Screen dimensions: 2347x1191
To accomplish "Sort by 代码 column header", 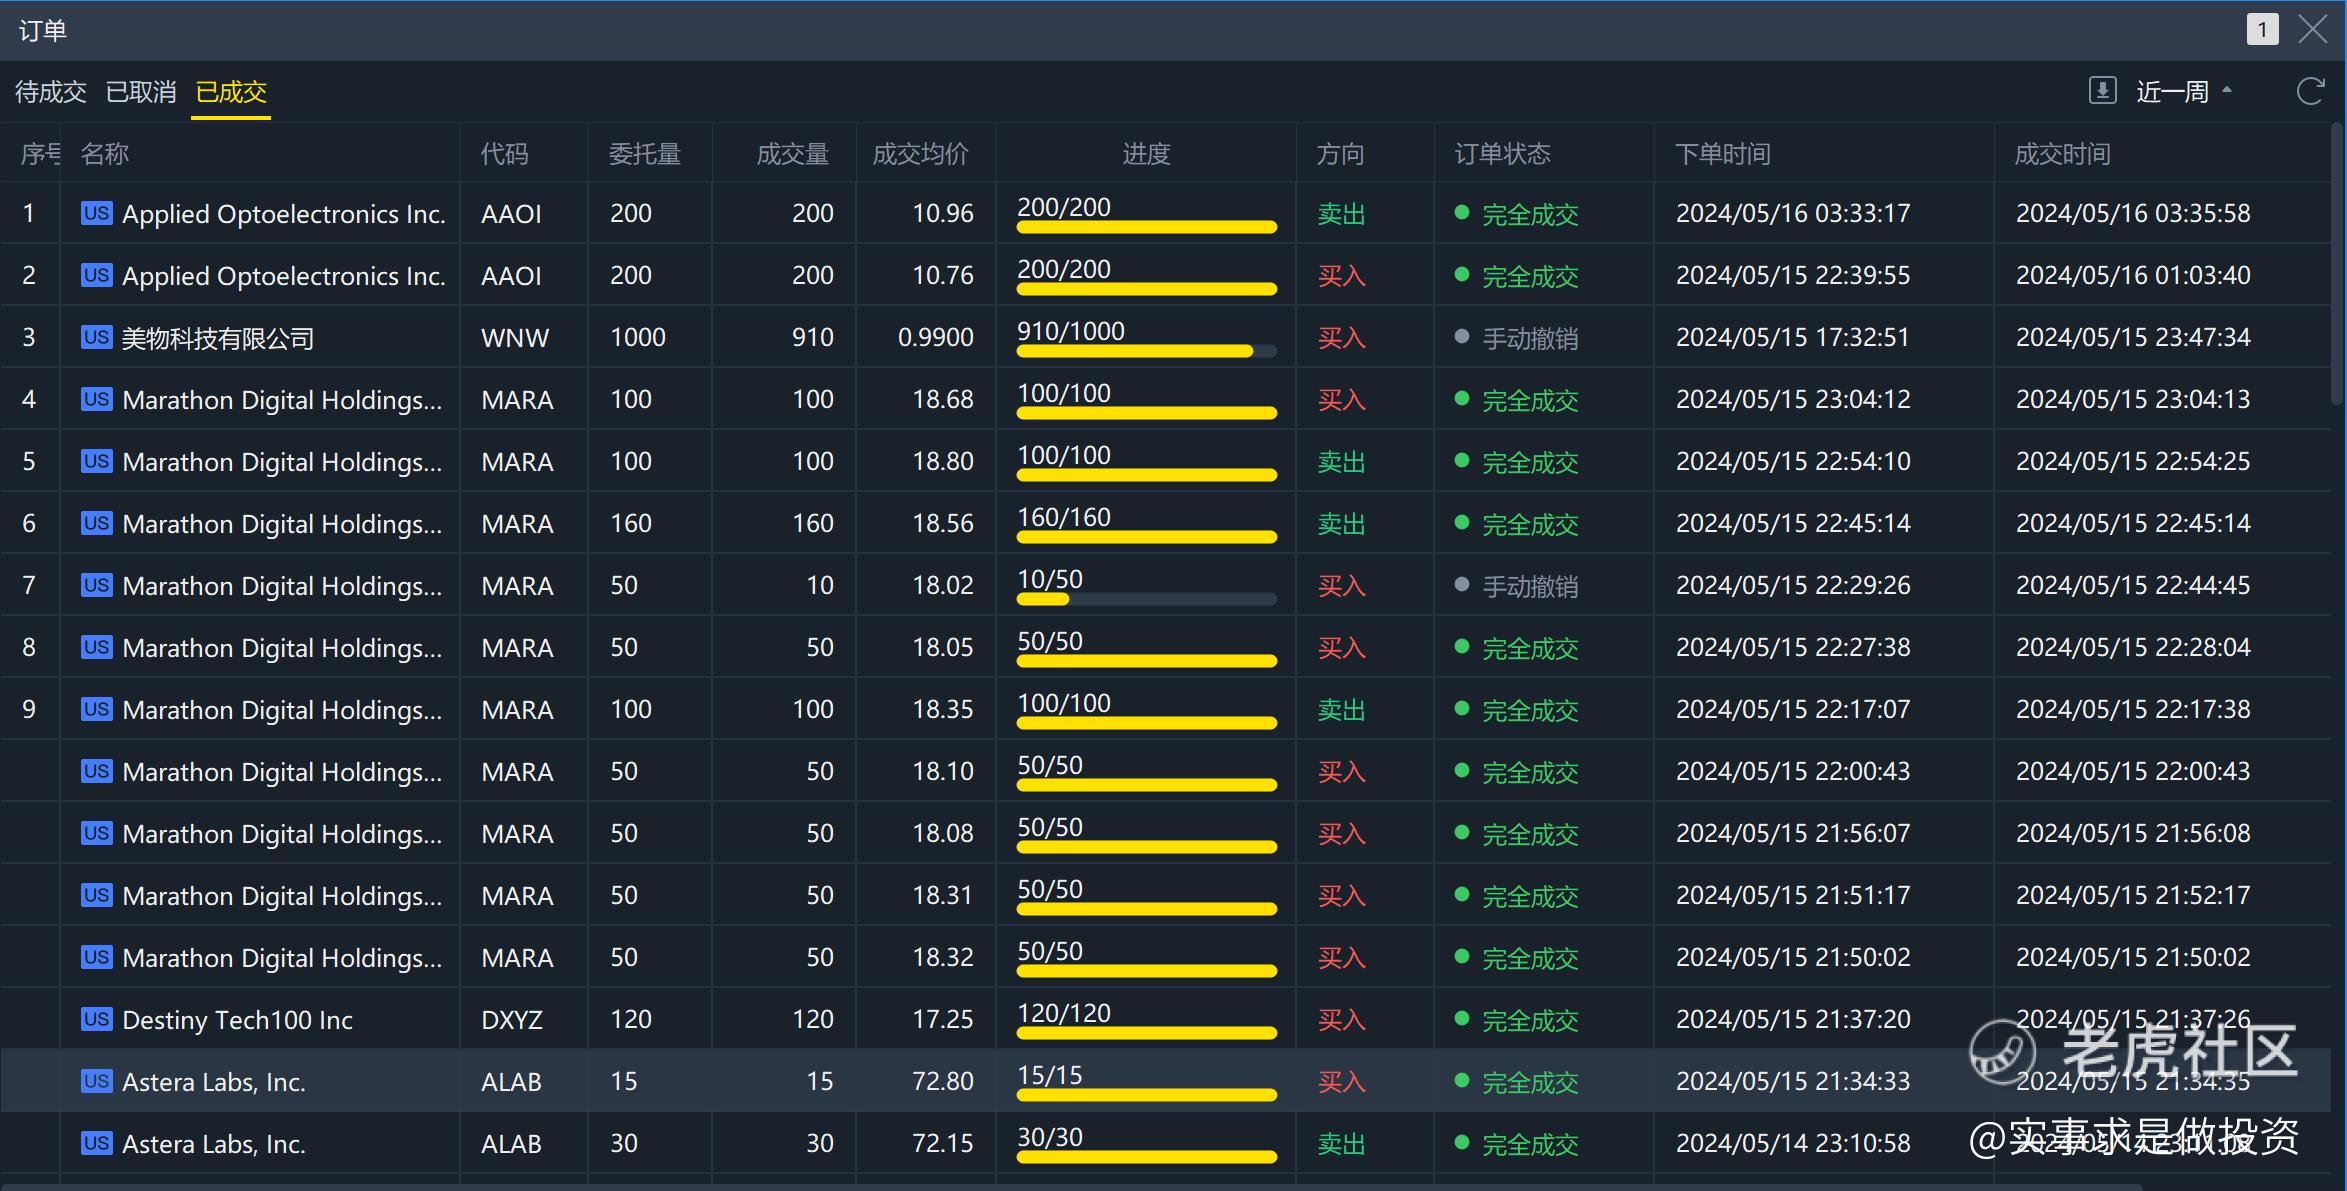I will [504, 153].
